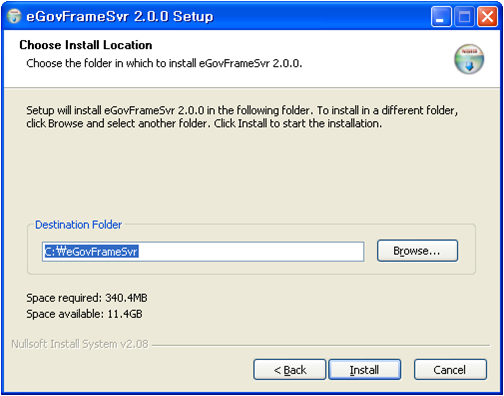504x396 pixels.
Task: Click the Destination Folder group label
Action: [79, 225]
